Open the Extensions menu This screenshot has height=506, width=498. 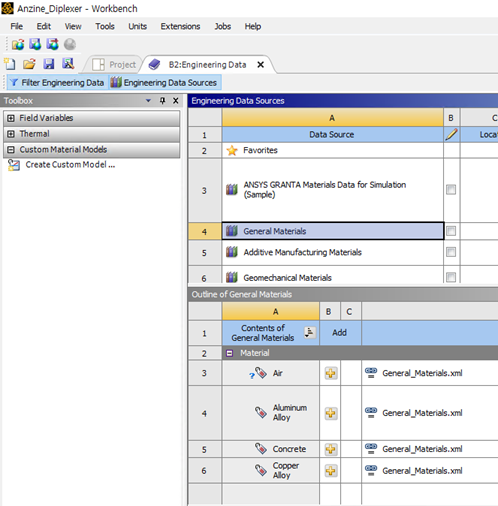coord(180,26)
